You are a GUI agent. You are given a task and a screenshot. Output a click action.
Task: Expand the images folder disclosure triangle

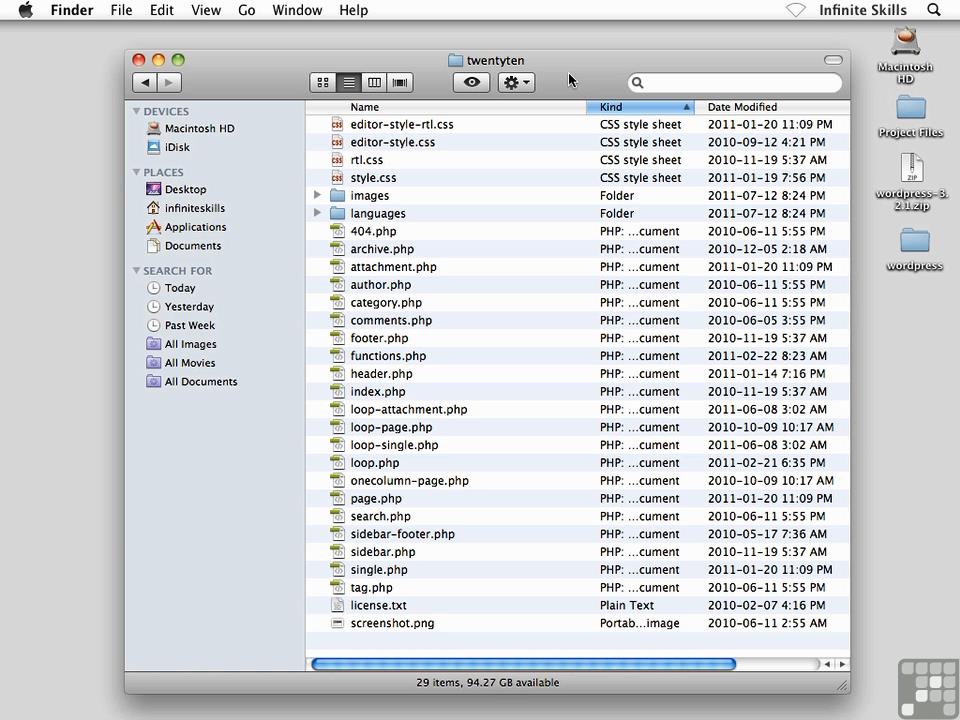click(x=317, y=195)
